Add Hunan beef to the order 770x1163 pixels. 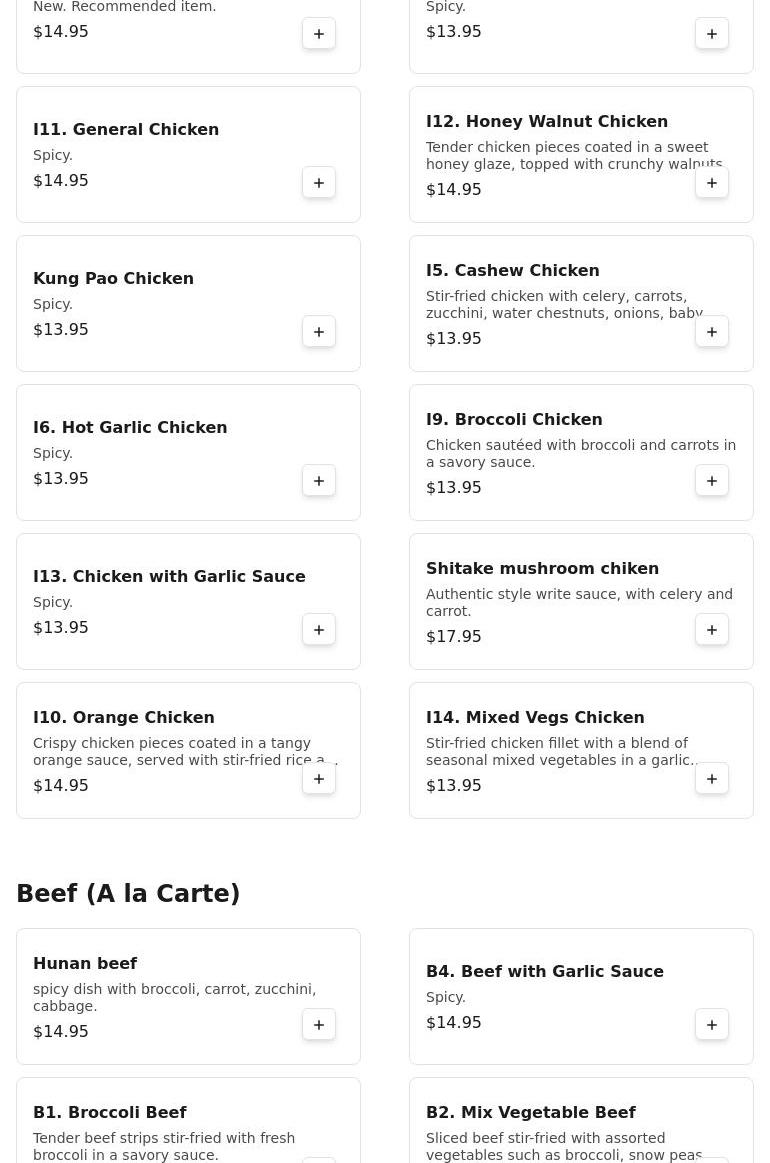click(319, 1025)
